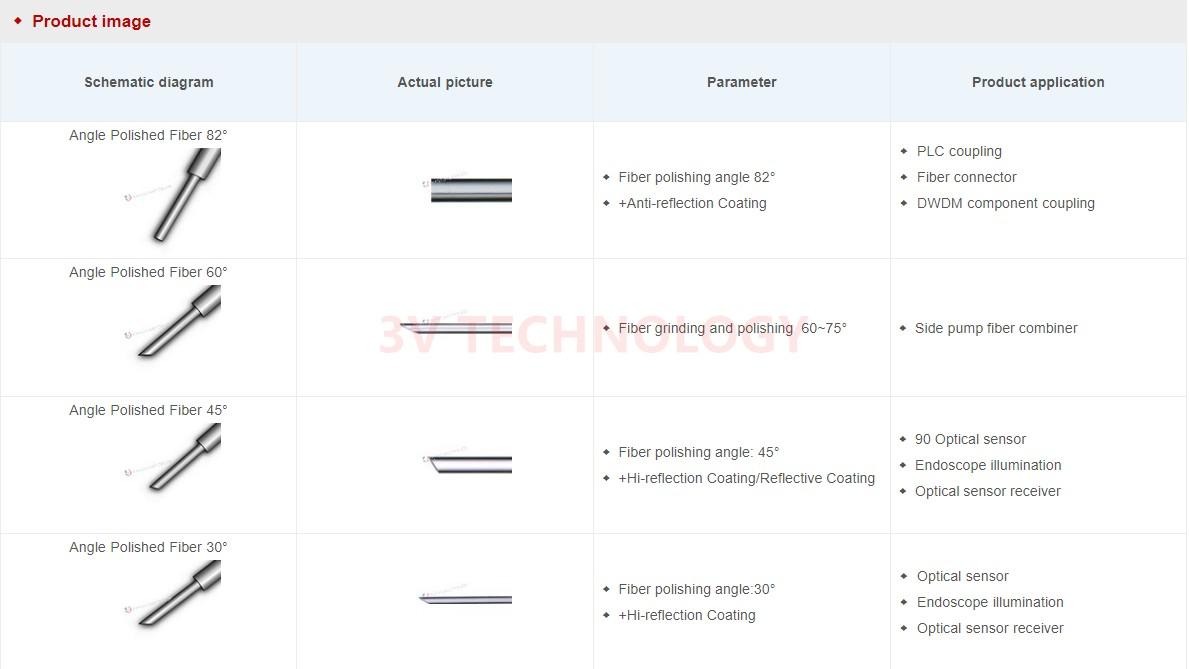Click 'Side pump fiber combiner' text
The width and height of the screenshot is (1189, 669).
(996, 328)
